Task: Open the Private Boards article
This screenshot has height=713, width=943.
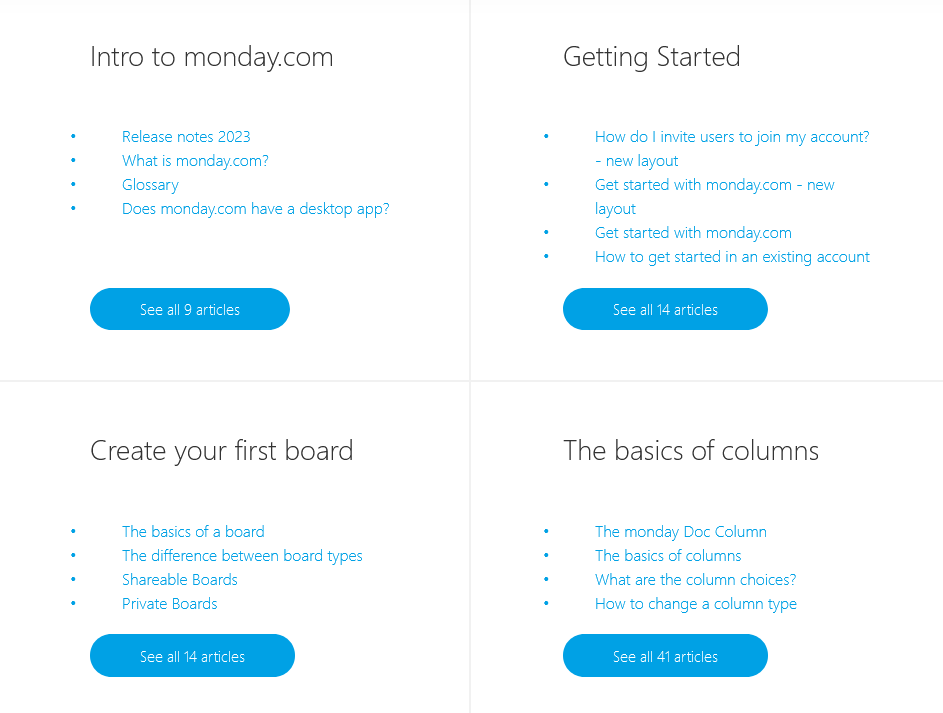Action: 170,603
